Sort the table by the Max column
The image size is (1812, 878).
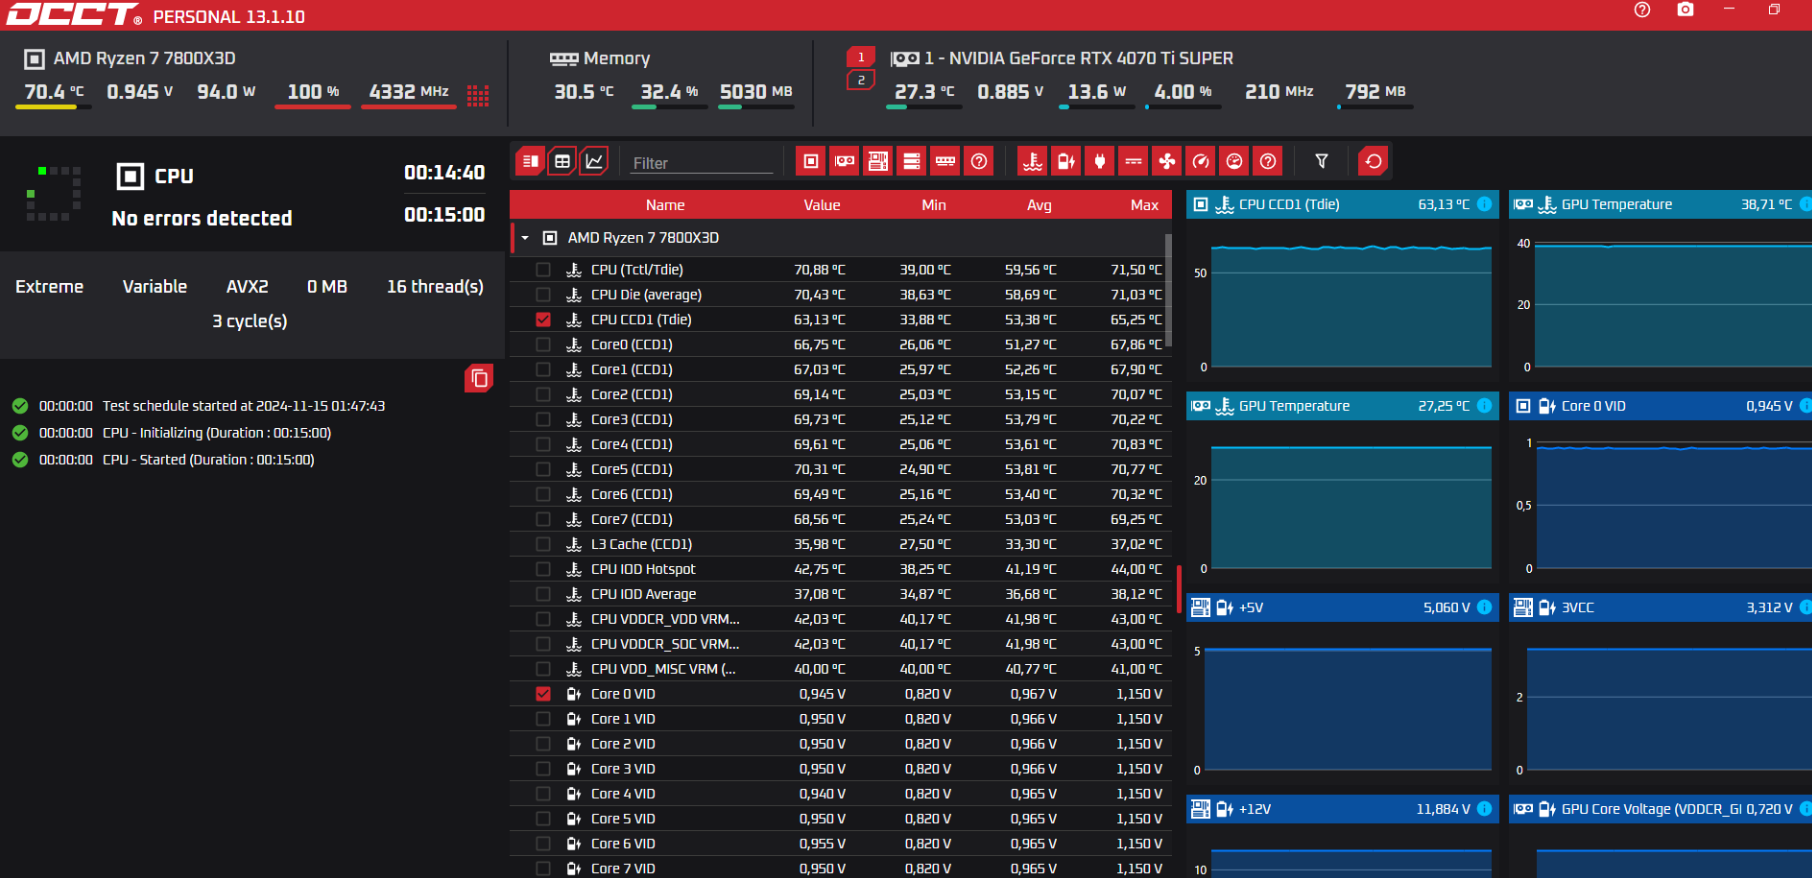(1145, 205)
